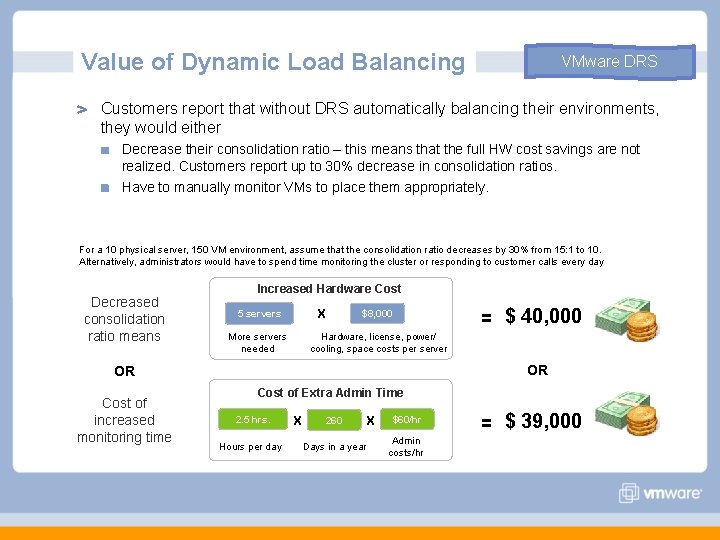The image size is (720, 540).
Task: Click the VMware DRS box
Action: [x=610, y=61]
